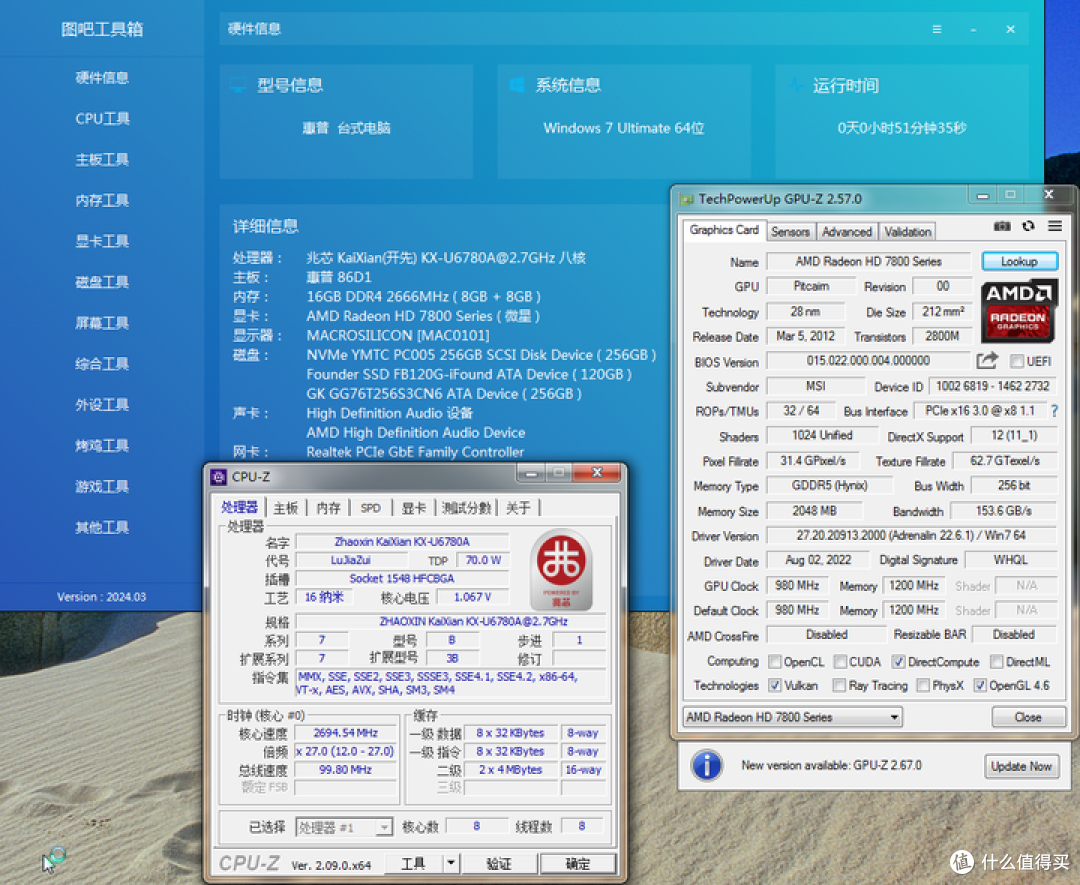Select the Graphics Card tab
Screen dimensions: 1080x885
724,230
